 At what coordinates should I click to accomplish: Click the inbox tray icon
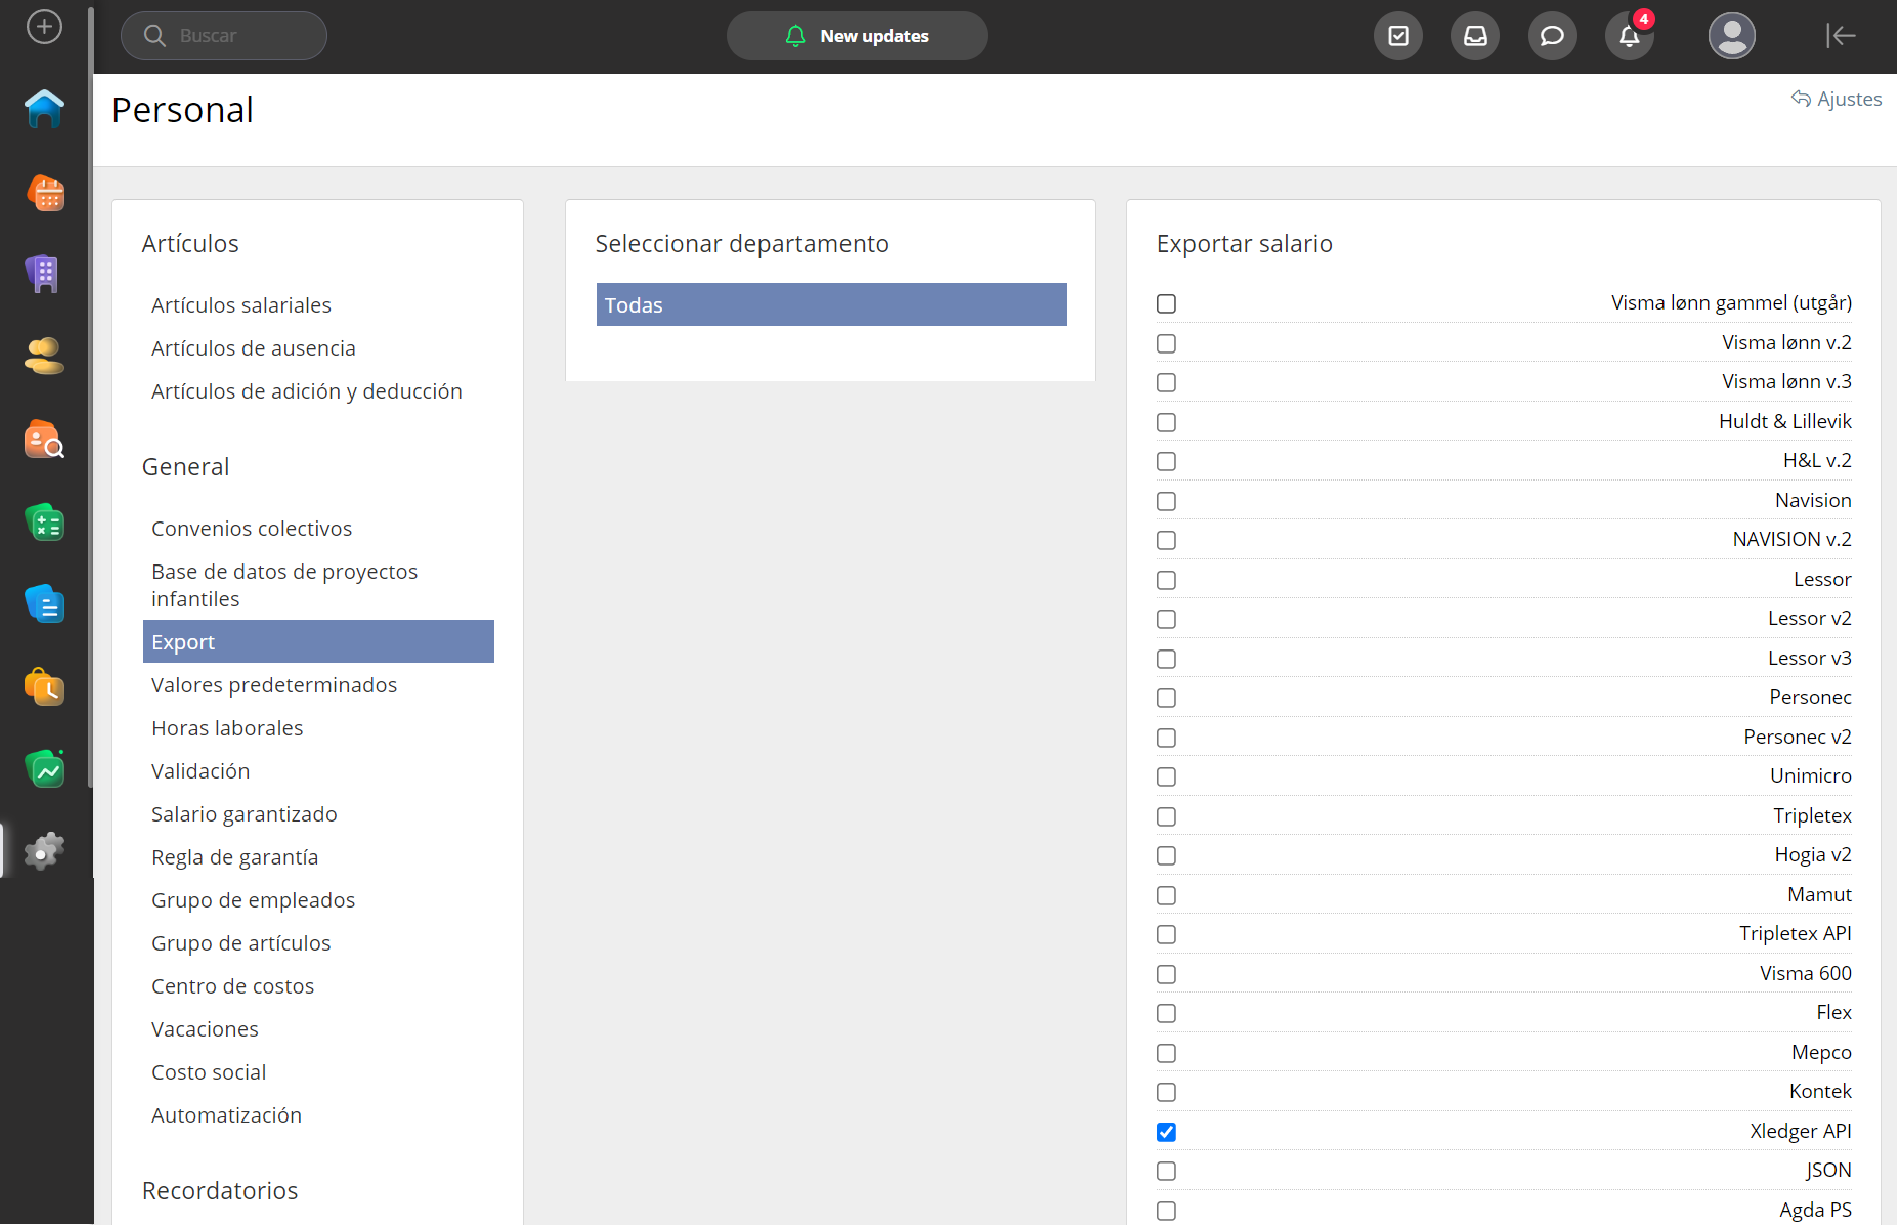tap(1475, 36)
